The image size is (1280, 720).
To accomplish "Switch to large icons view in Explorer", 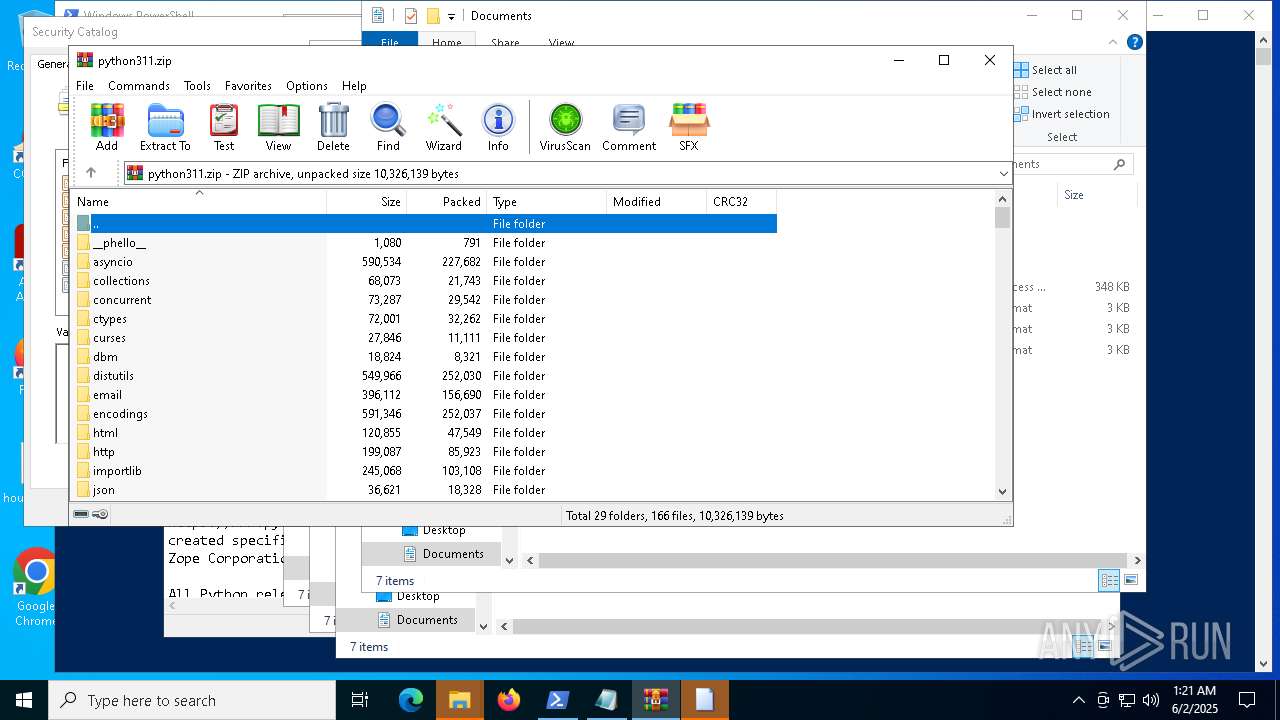I will click(1131, 580).
